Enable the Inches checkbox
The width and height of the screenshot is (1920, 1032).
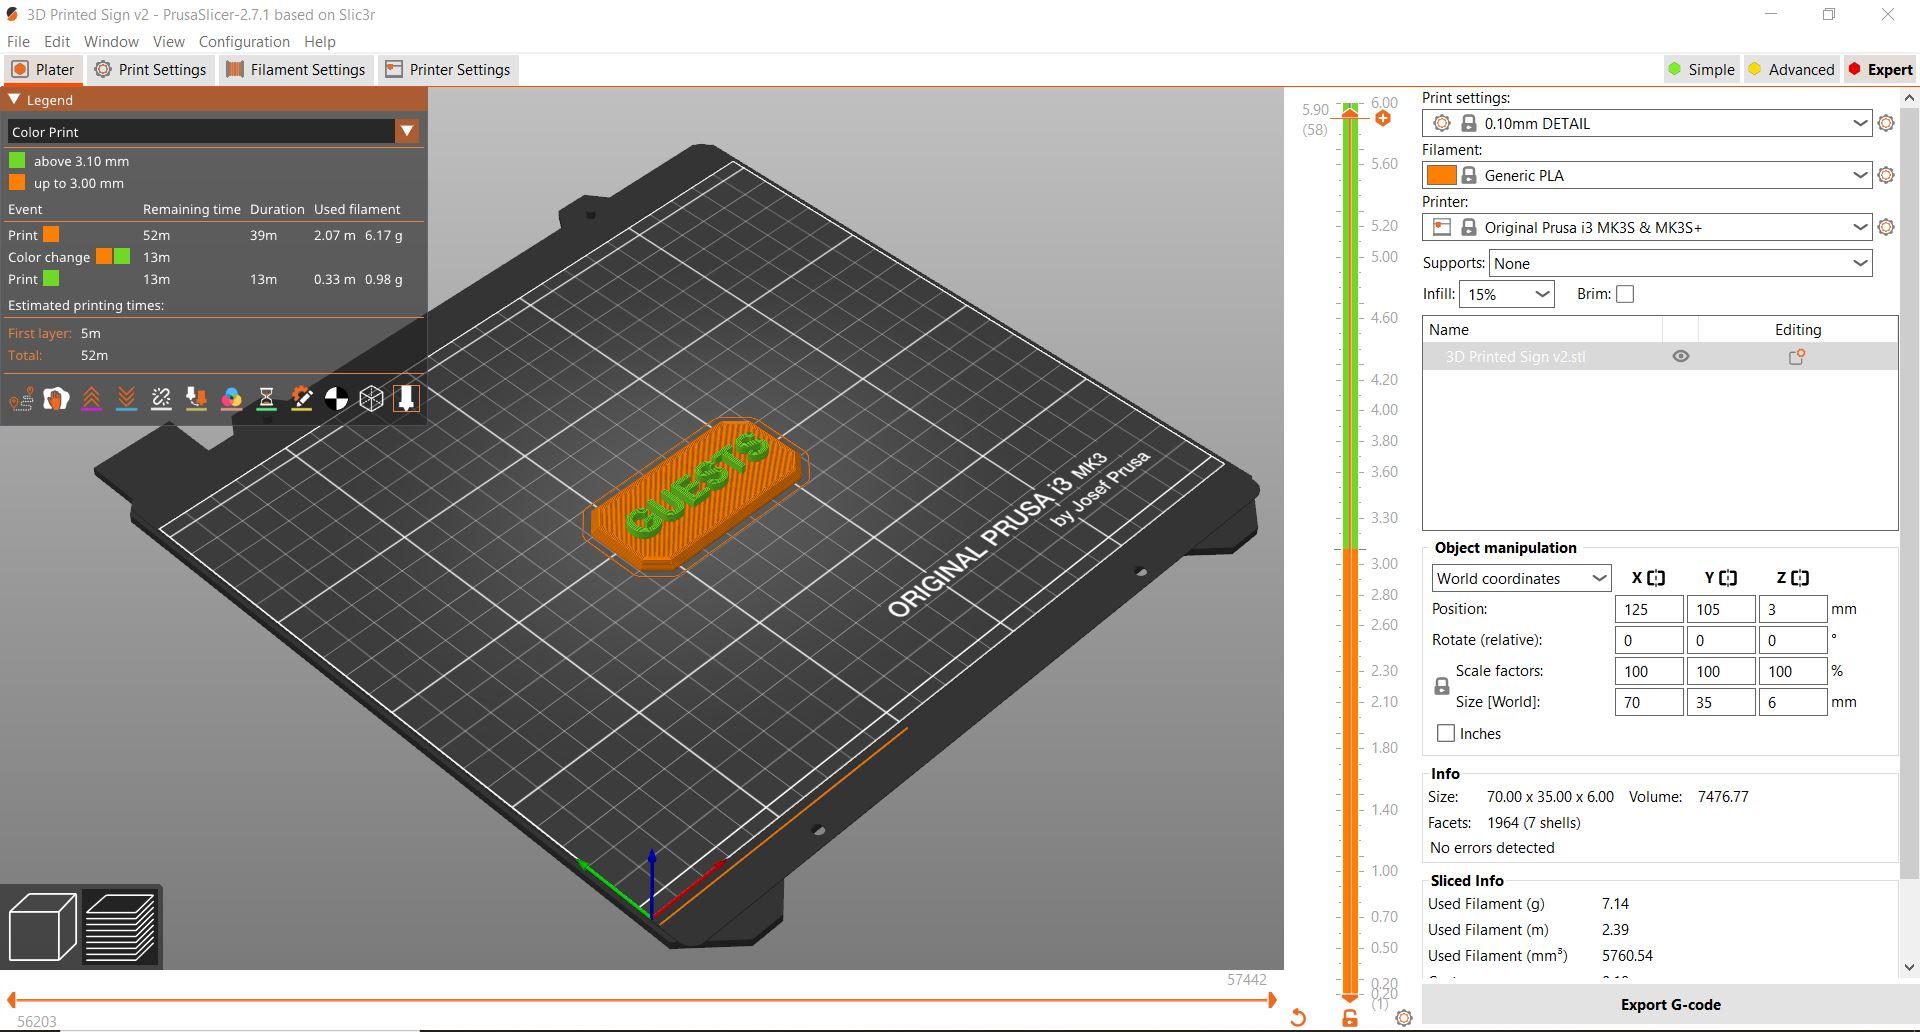coord(1446,733)
